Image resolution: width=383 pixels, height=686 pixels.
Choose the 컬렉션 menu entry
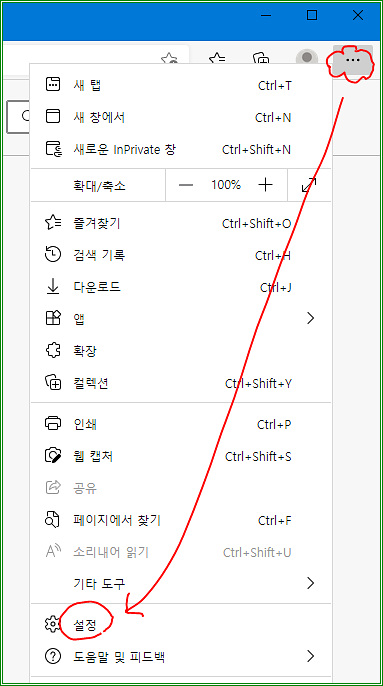click(x=180, y=383)
